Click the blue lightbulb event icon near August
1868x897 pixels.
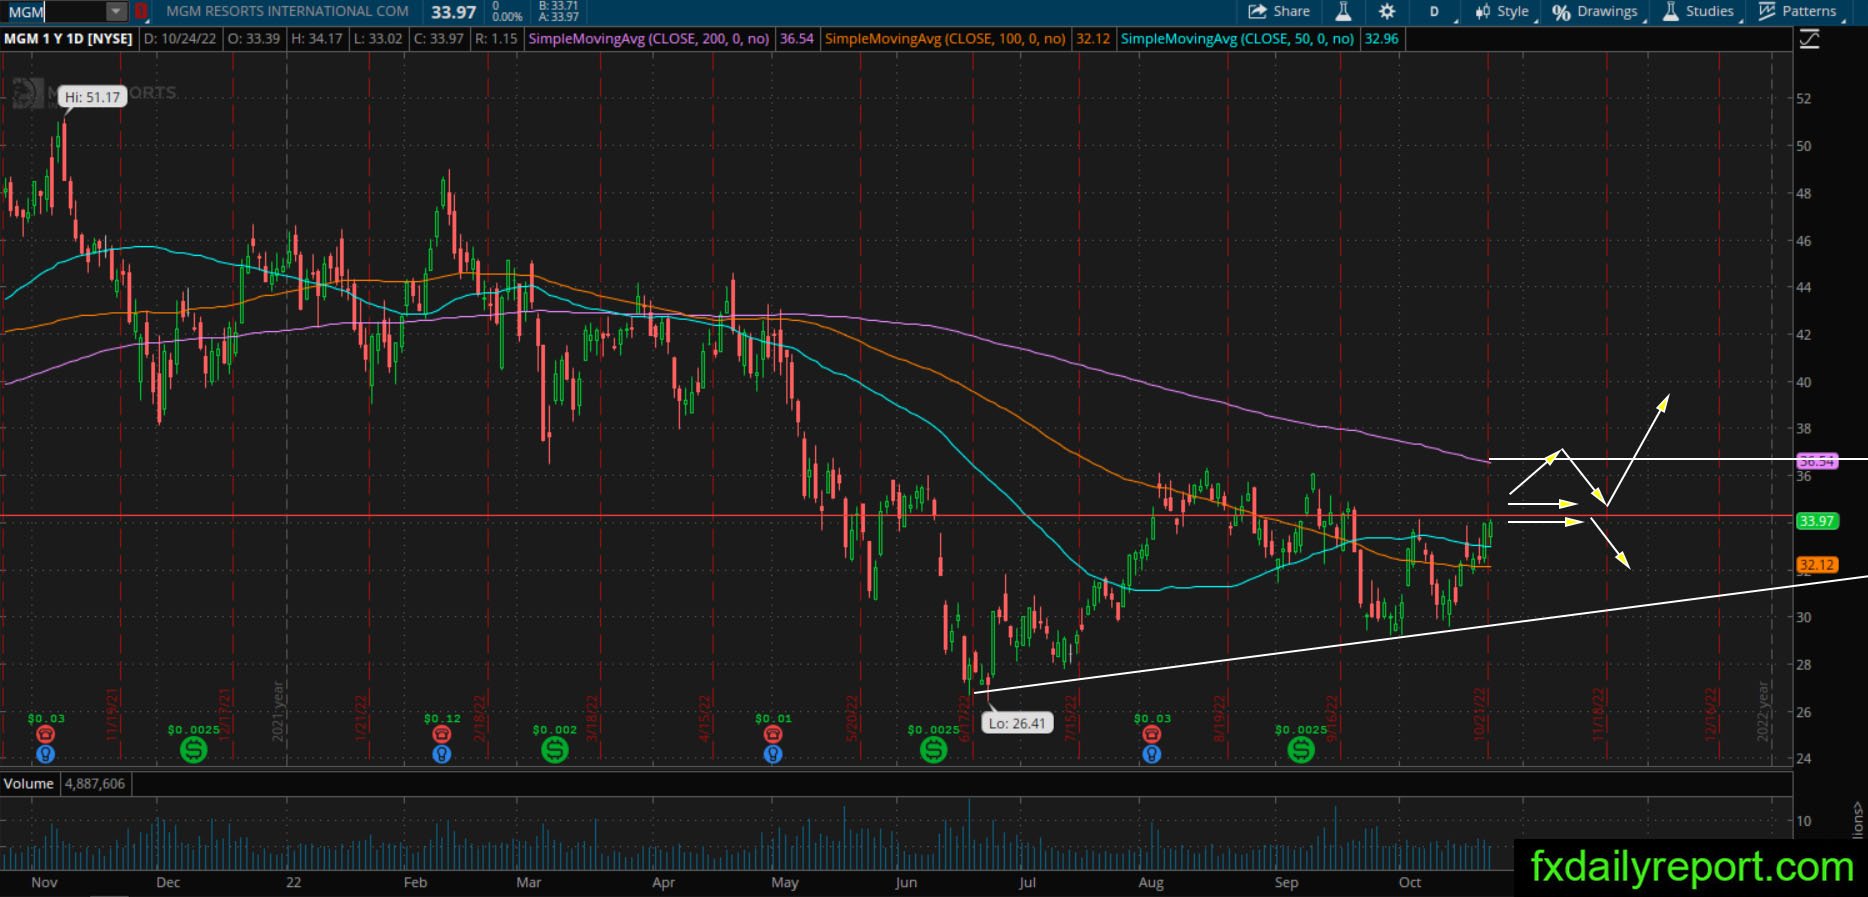click(1152, 754)
